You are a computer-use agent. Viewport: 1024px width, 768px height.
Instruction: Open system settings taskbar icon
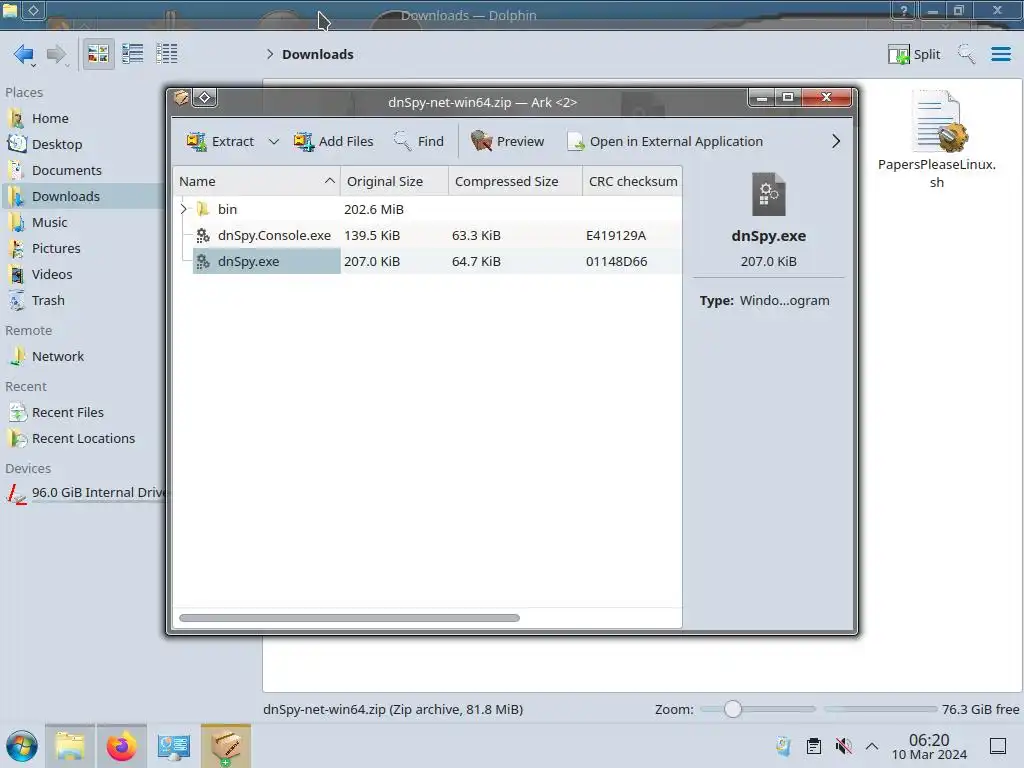(x=174, y=746)
